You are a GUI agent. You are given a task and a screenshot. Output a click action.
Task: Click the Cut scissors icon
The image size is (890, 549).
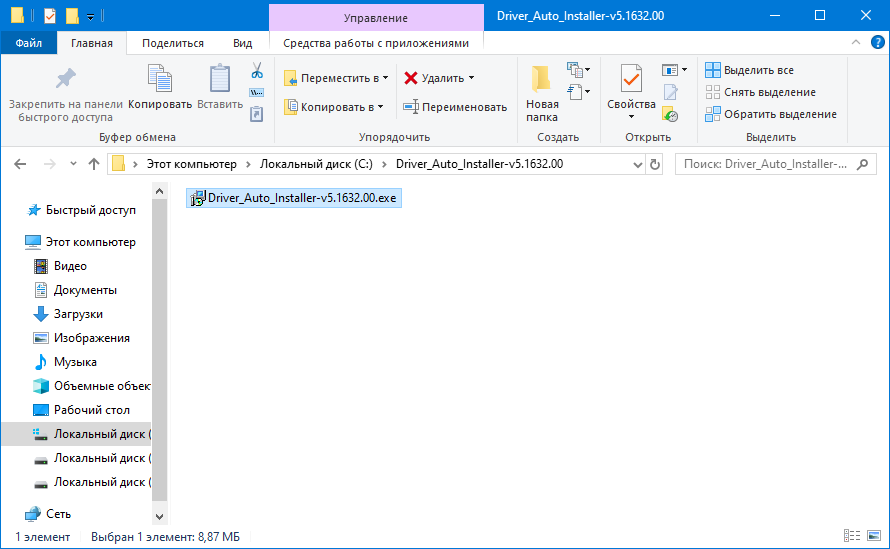pos(257,71)
